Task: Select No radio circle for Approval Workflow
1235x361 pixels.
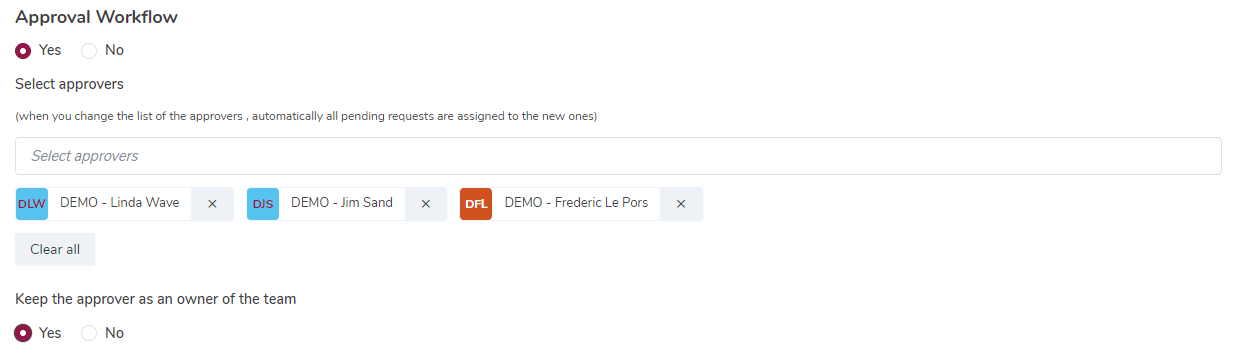Action: coord(89,50)
